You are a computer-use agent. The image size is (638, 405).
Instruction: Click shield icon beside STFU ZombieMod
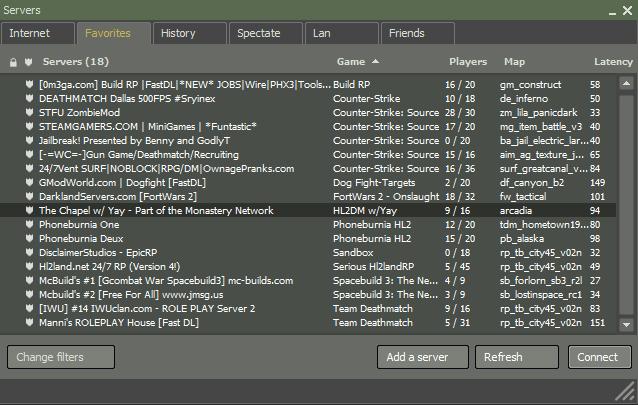(x=29, y=112)
